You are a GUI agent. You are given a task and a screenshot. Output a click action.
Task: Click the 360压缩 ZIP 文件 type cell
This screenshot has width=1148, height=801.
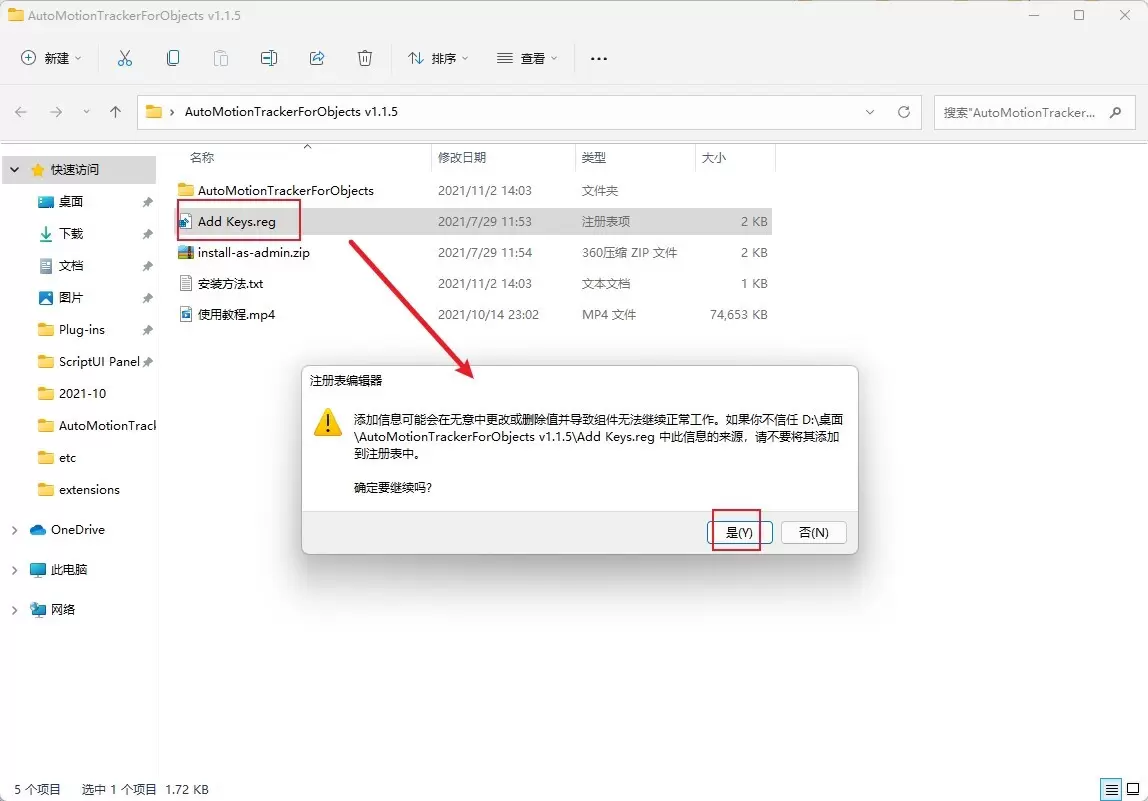[630, 253]
